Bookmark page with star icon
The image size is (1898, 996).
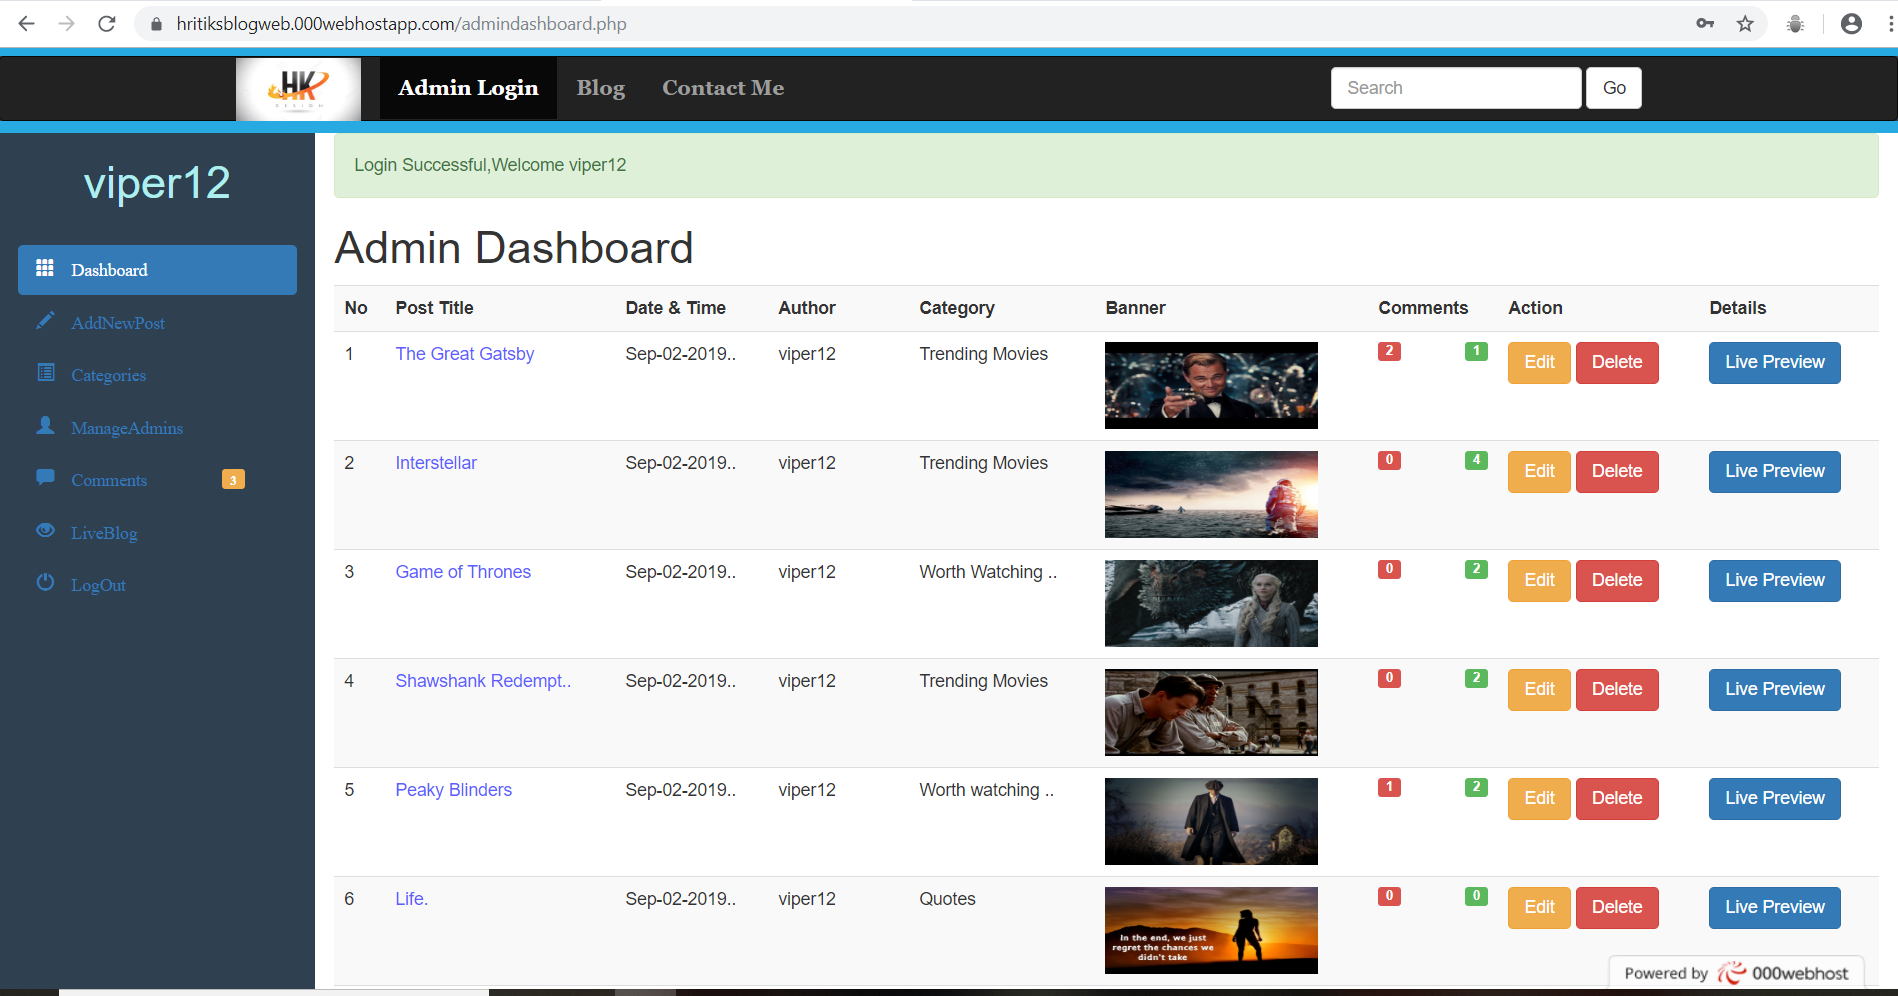pos(1745,23)
